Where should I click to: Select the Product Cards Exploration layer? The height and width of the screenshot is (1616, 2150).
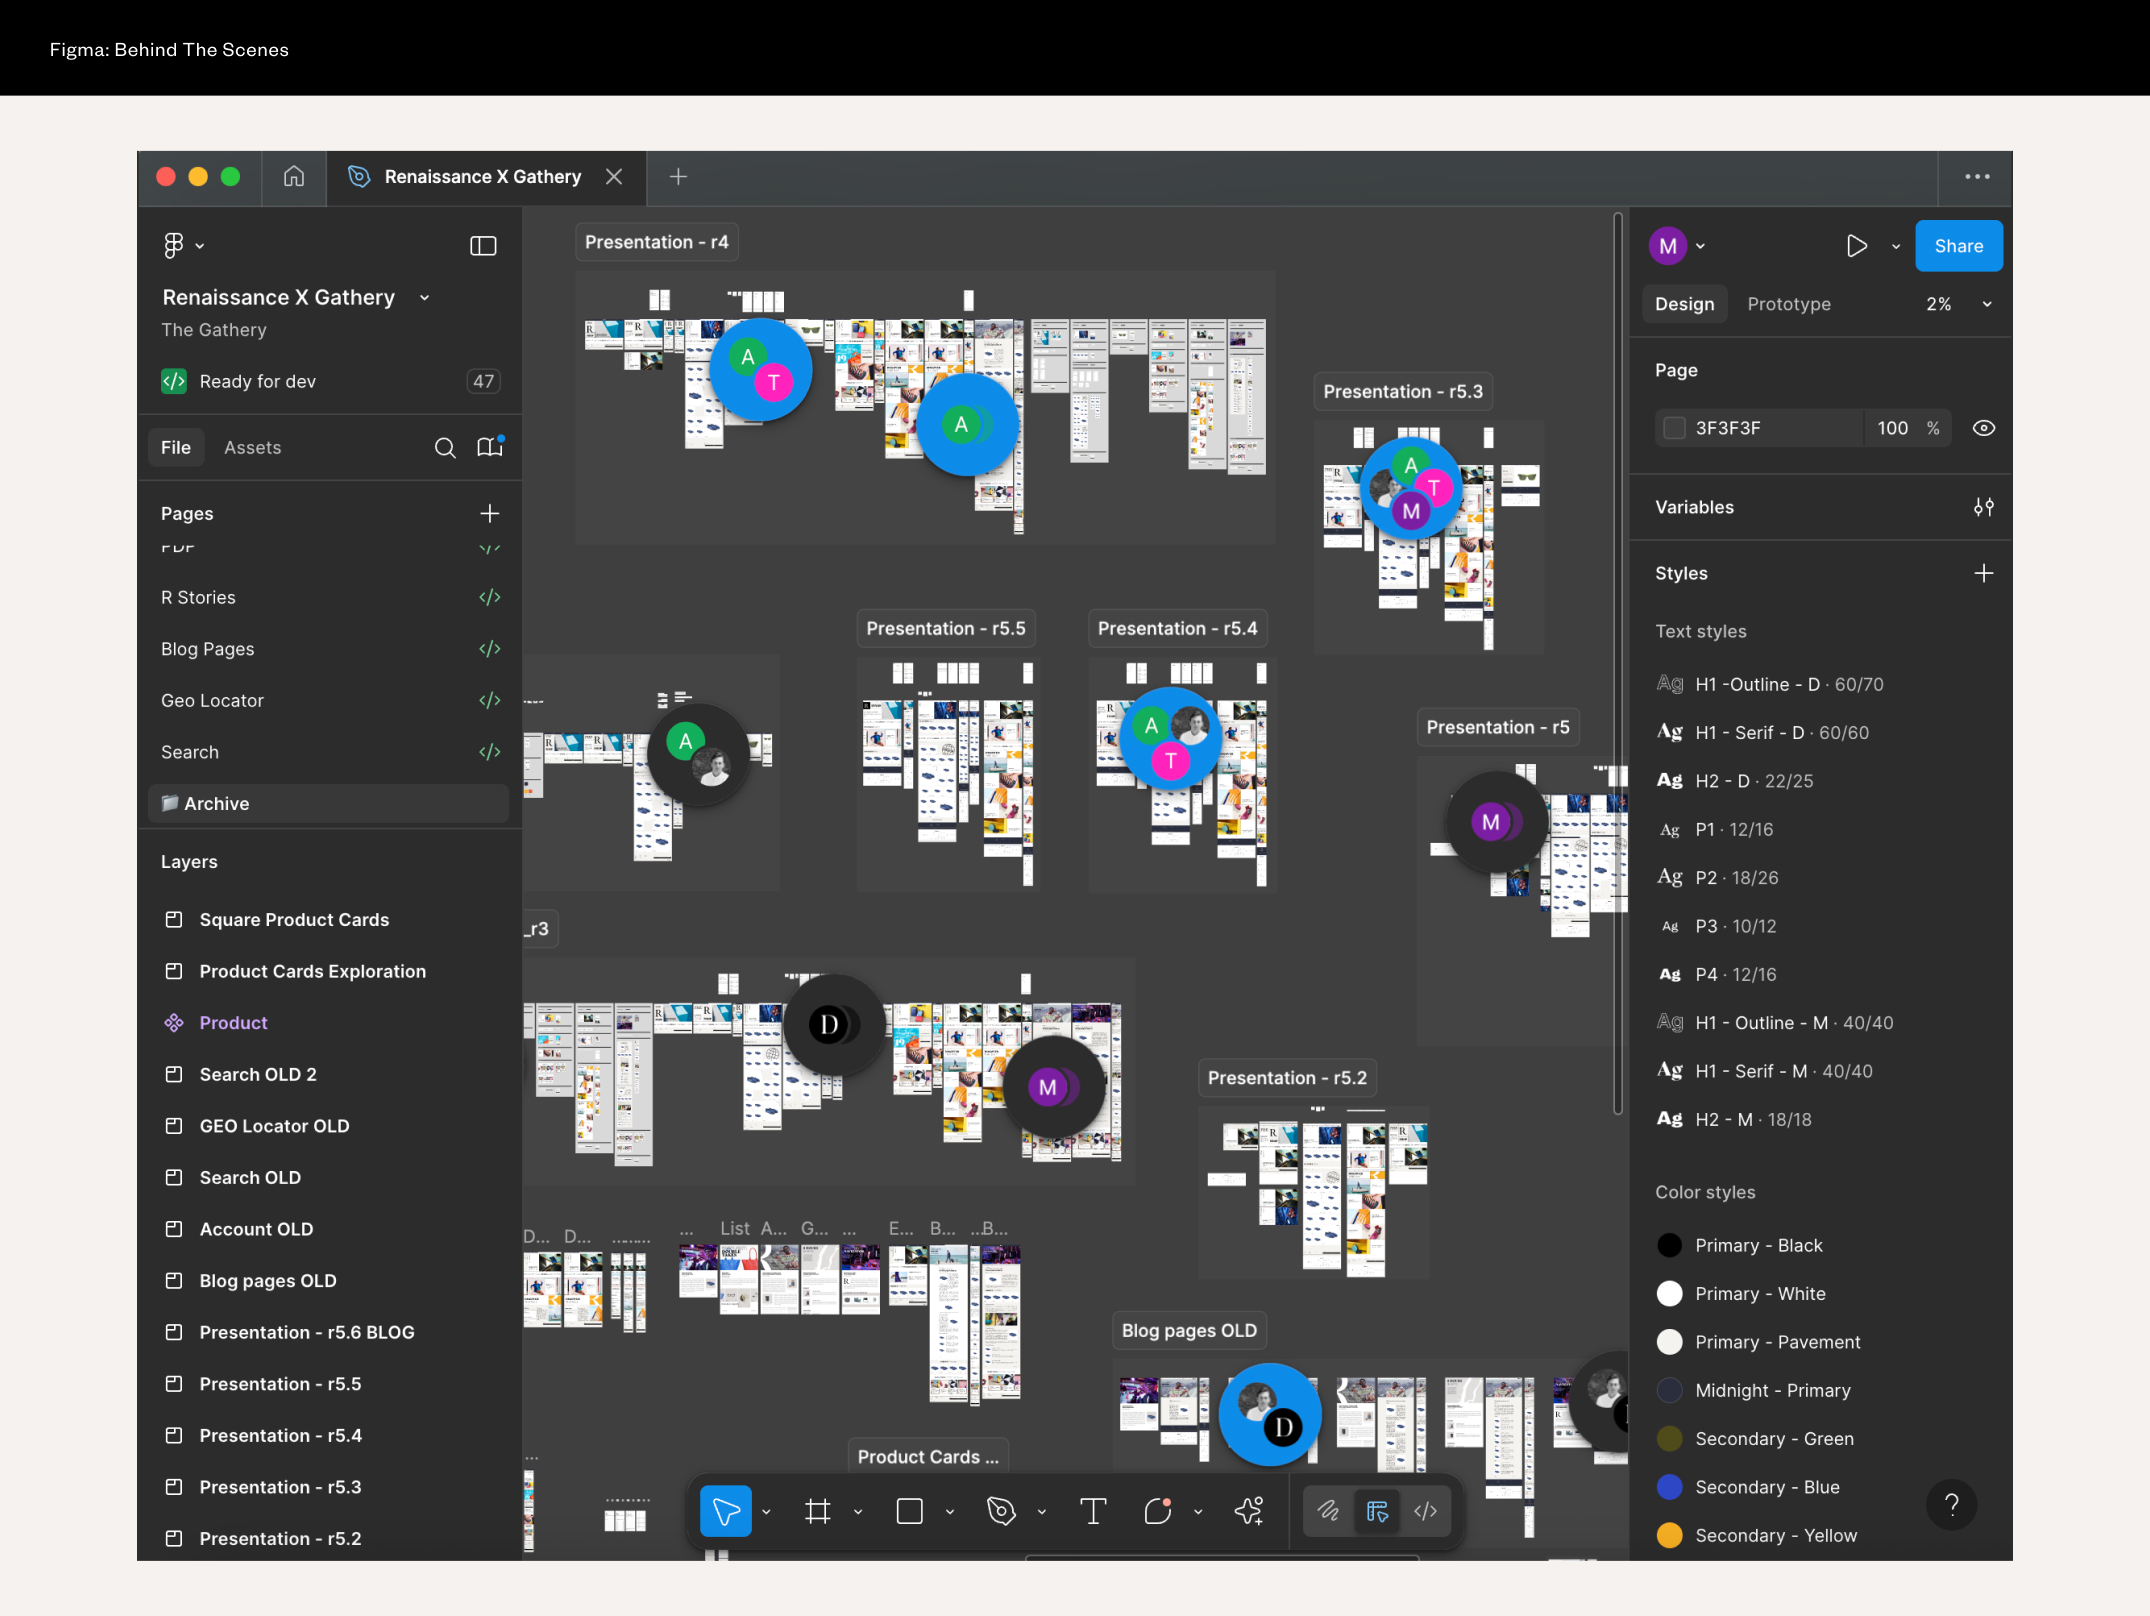312,971
